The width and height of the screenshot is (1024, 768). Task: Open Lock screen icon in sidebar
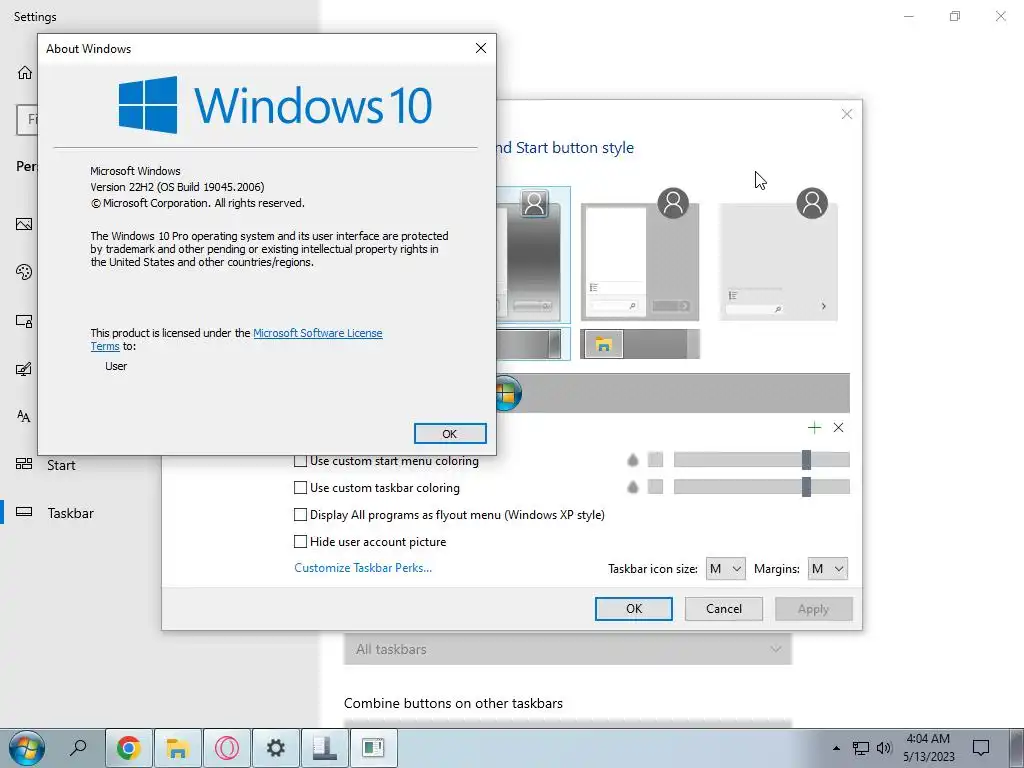point(24,321)
